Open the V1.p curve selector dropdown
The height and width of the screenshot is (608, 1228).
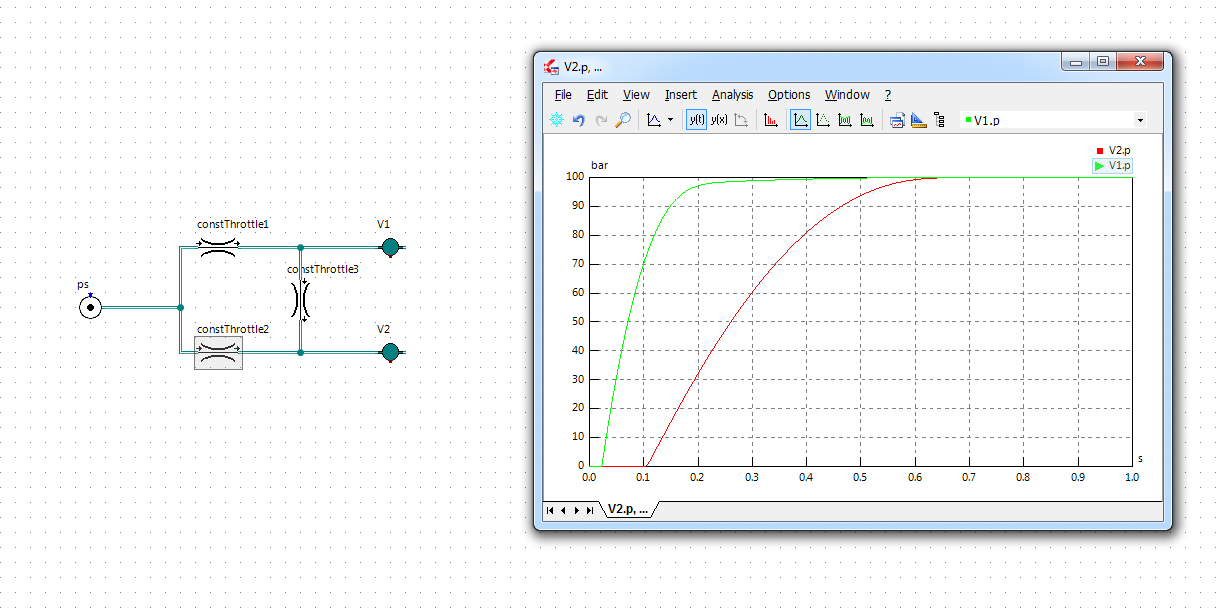pos(1140,120)
